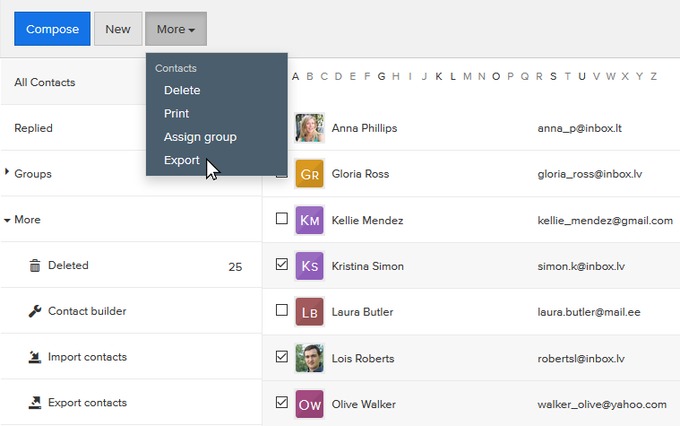The image size is (680, 426).
Task: Open Import contacts
Action: click(87, 357)
